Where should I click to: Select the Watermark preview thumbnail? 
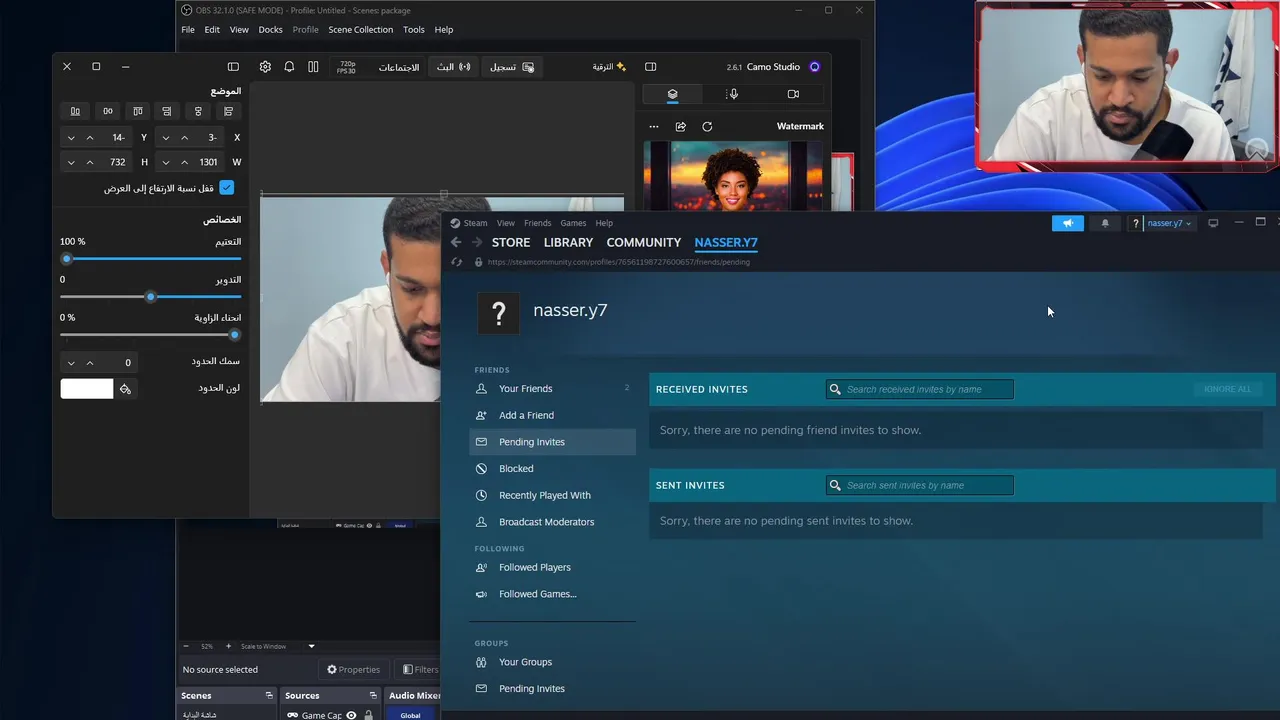pos(733,176)
